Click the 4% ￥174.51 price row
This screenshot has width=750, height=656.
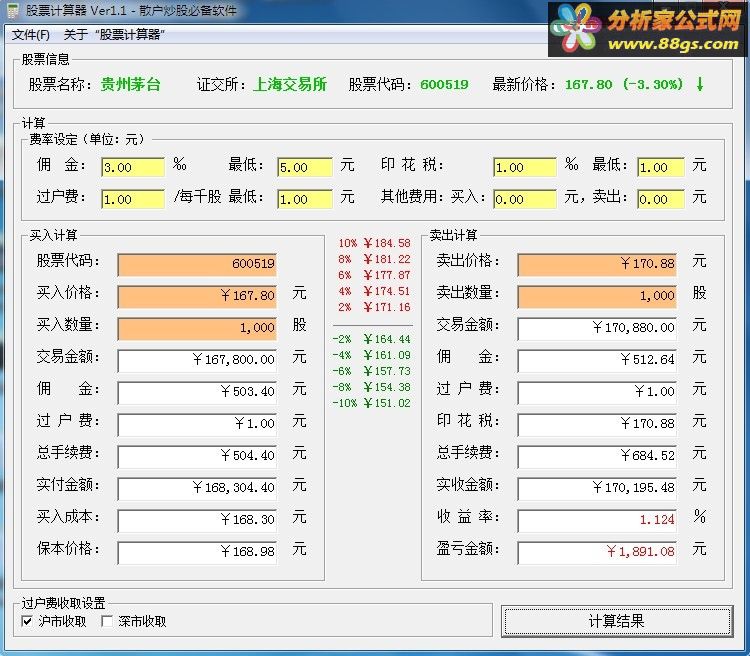(374, 291)
